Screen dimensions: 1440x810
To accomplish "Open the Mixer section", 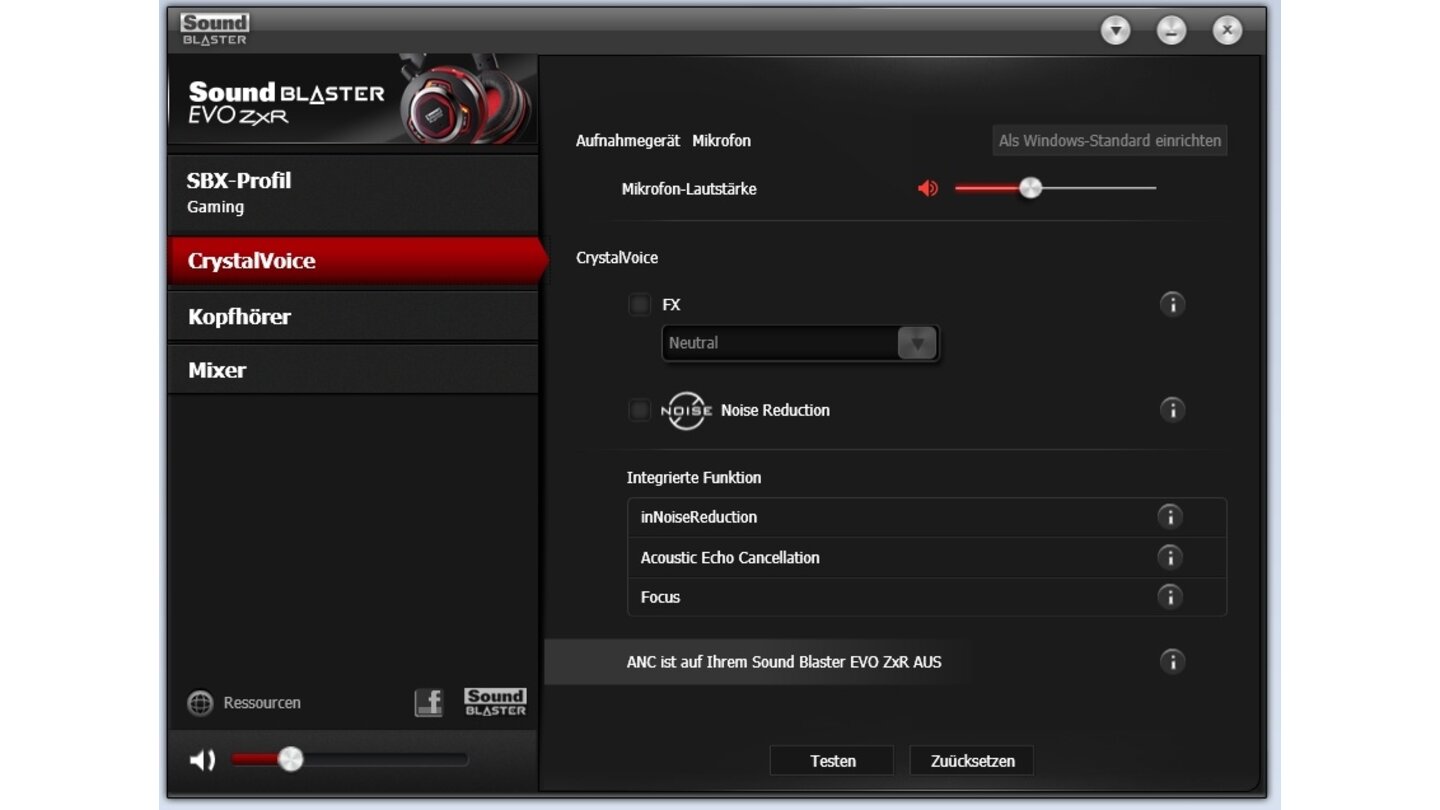I will pyautogui.click(x=353, y=370).
